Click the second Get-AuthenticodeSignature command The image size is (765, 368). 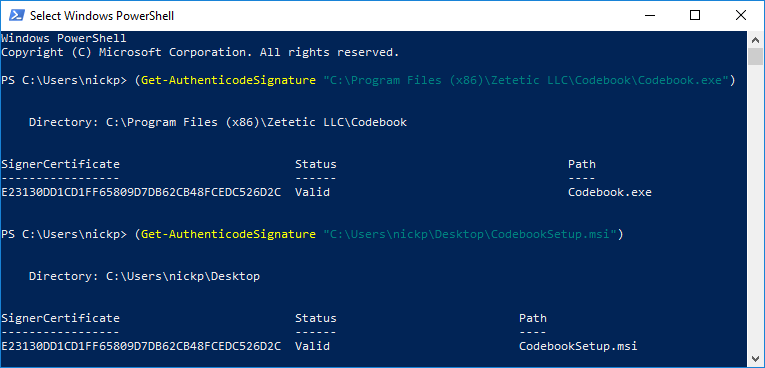click(x=228, y=235)
